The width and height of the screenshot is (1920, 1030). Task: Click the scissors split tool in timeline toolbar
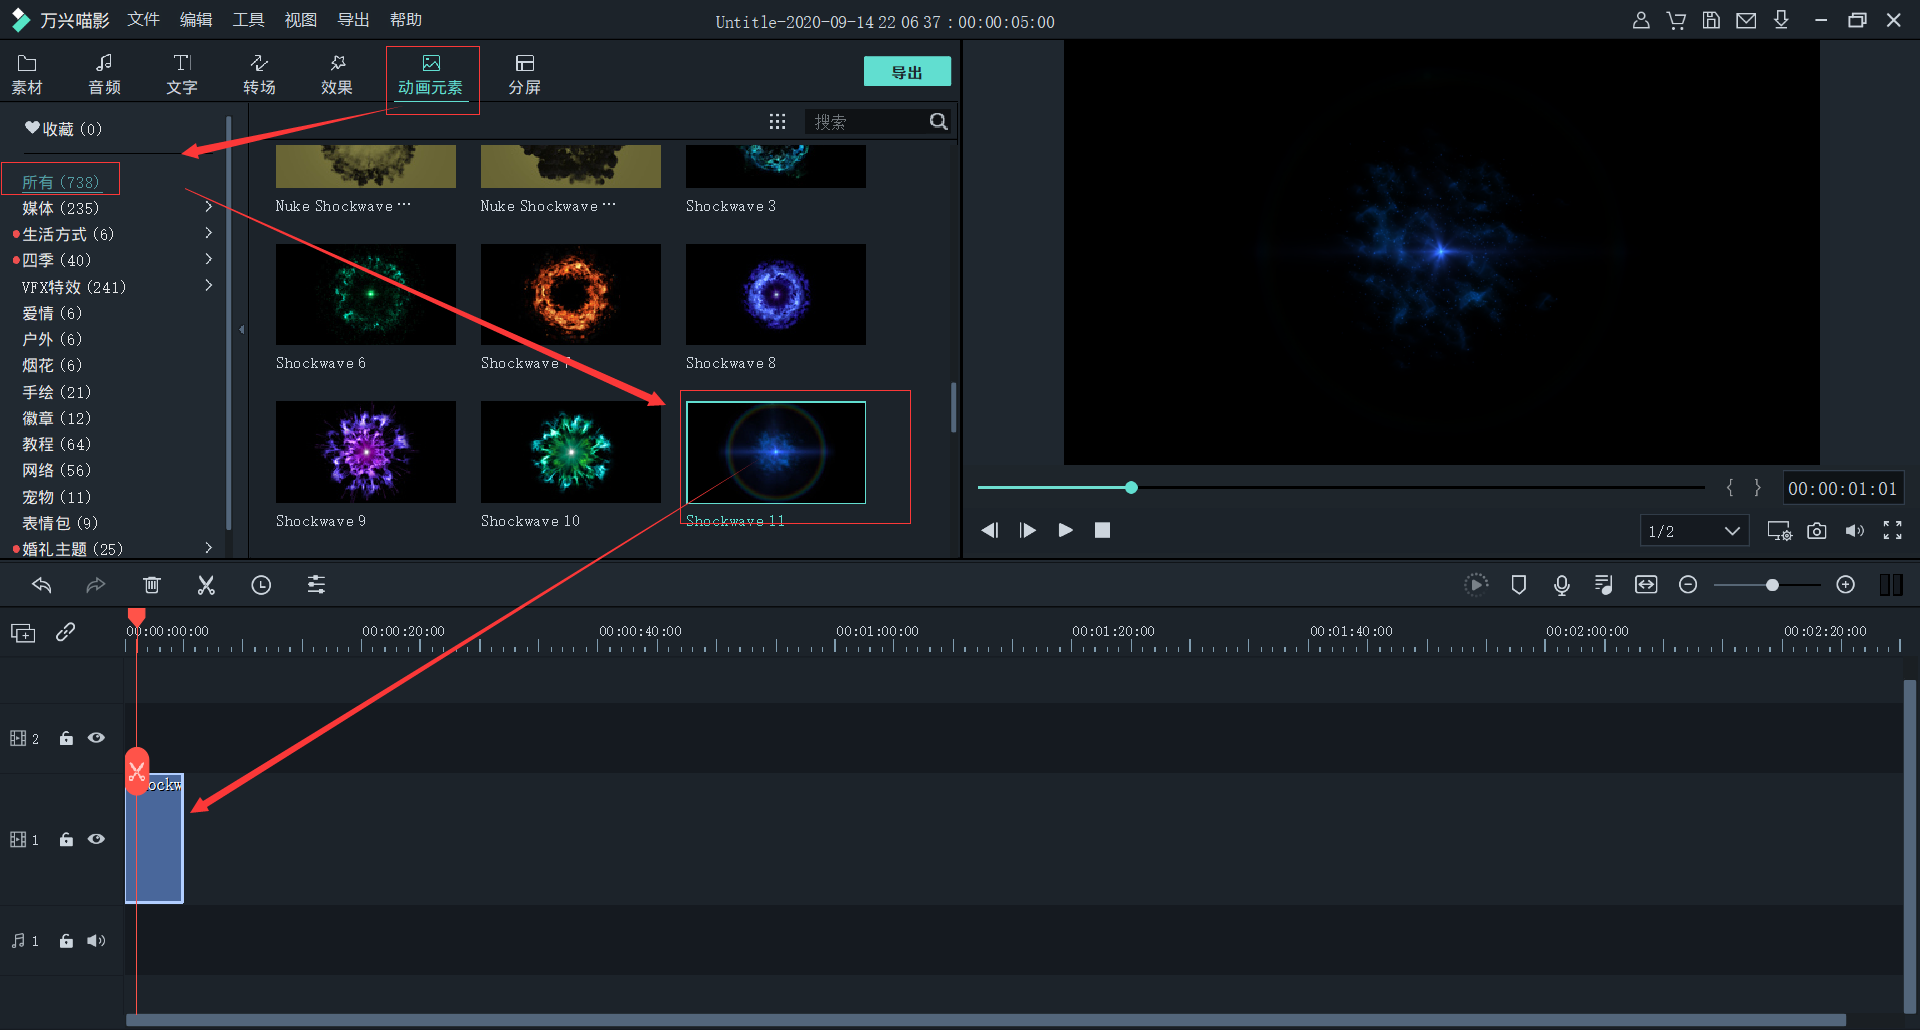(x=206, y=586)
